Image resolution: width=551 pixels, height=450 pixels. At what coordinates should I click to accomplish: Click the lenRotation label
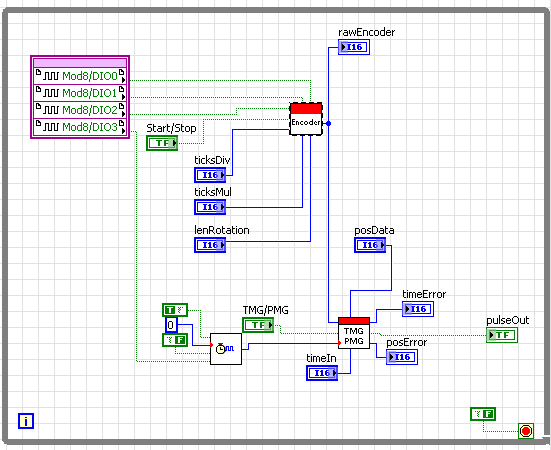pos(222,230)
